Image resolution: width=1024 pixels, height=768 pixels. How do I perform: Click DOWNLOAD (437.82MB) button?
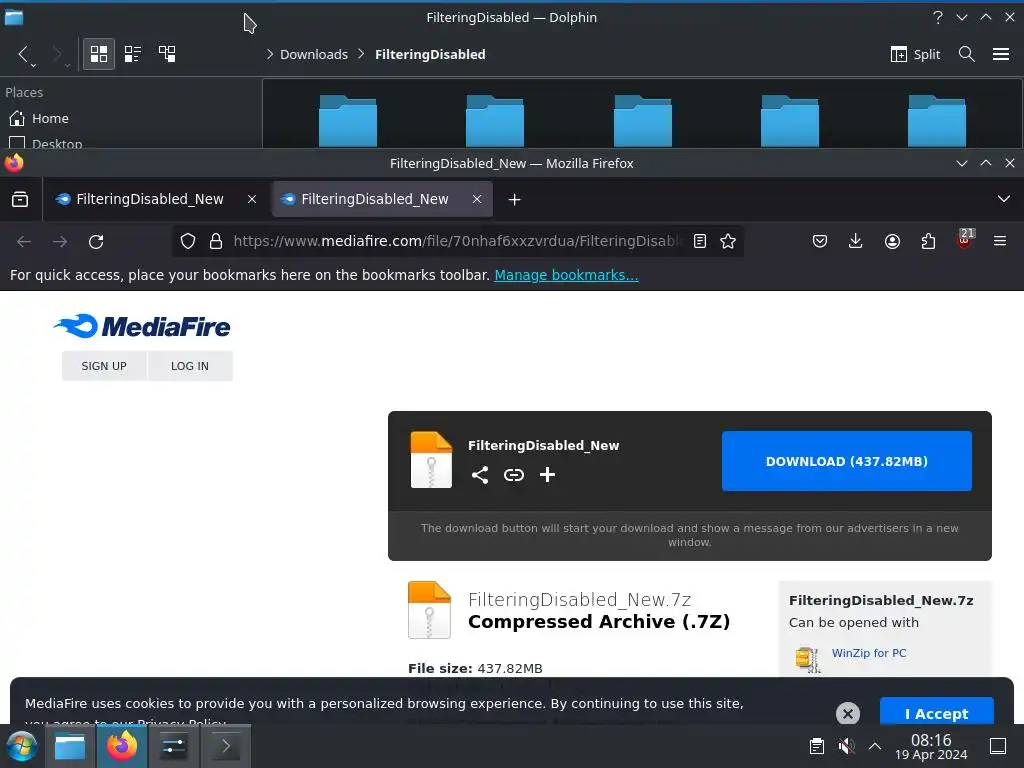[846, 461]
